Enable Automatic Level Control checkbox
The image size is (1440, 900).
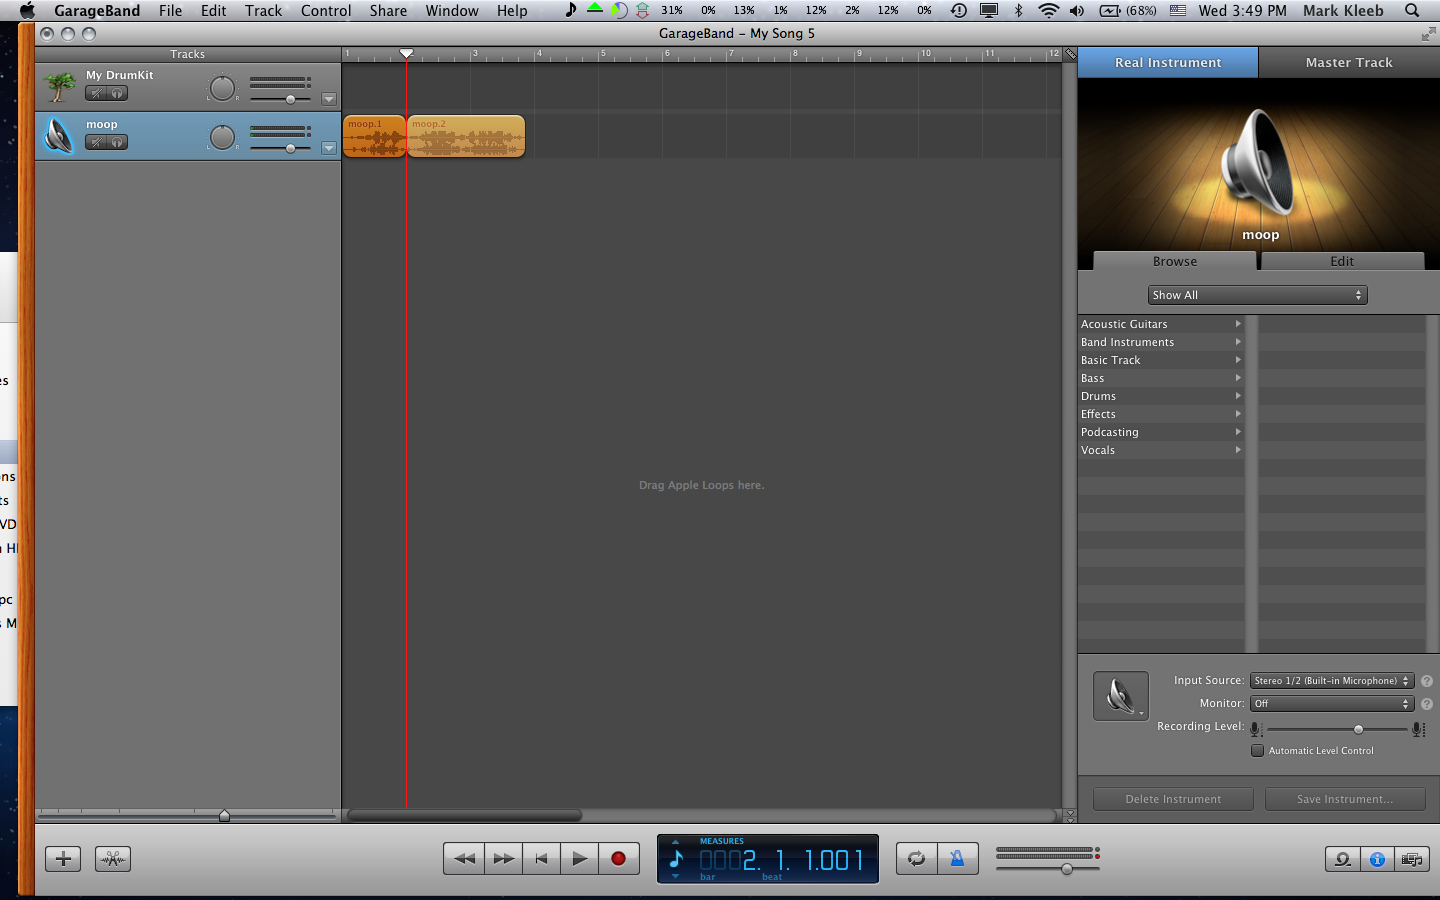(x=1257, y=750)
